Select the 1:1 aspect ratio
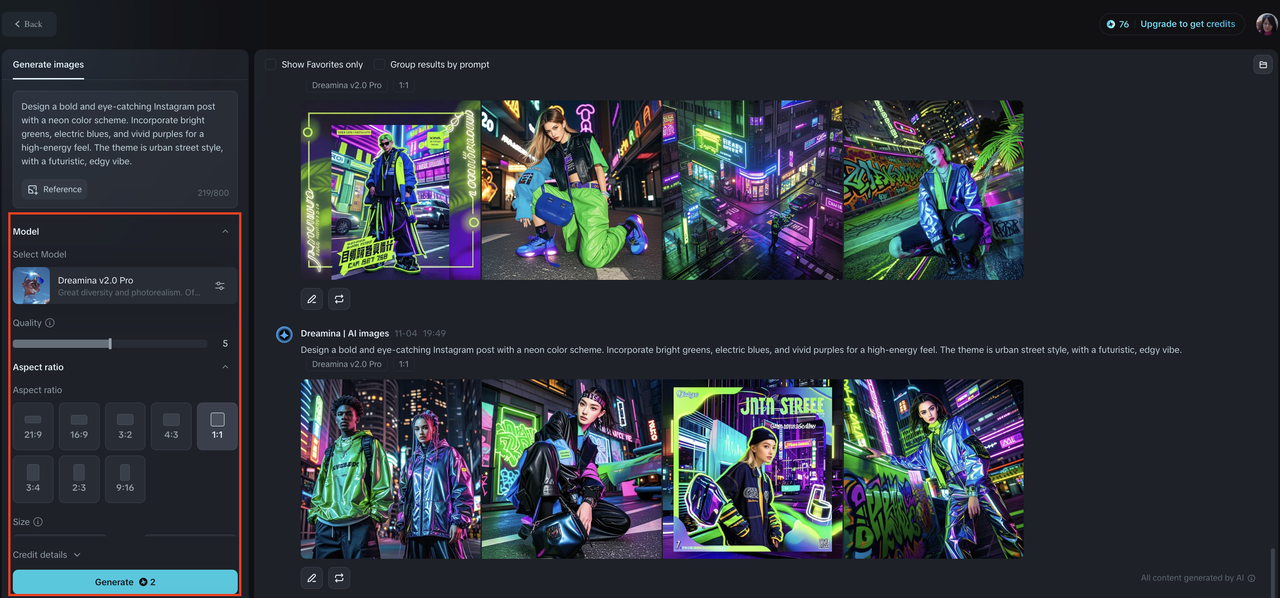This screenshot has width=1280, height=598. click(218, 426)
